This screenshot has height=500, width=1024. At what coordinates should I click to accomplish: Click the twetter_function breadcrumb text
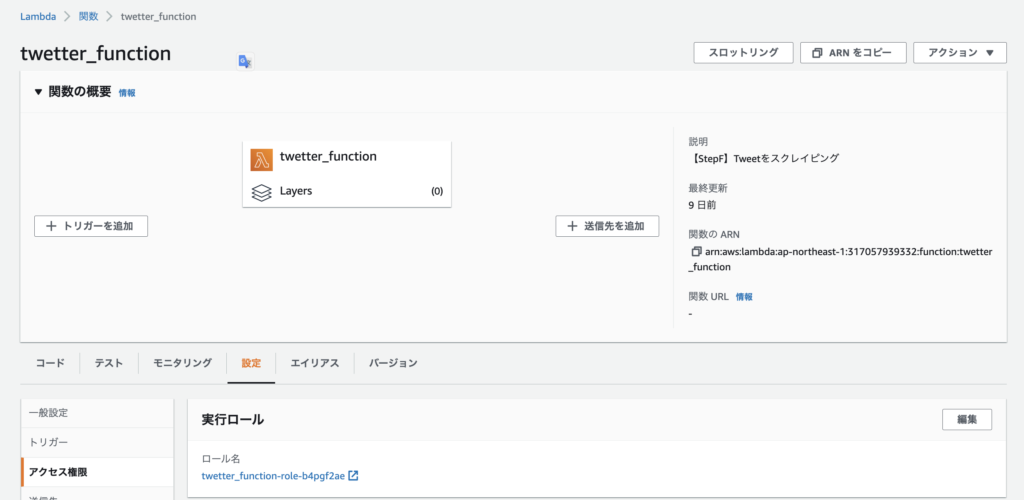(x=159, y=16)
